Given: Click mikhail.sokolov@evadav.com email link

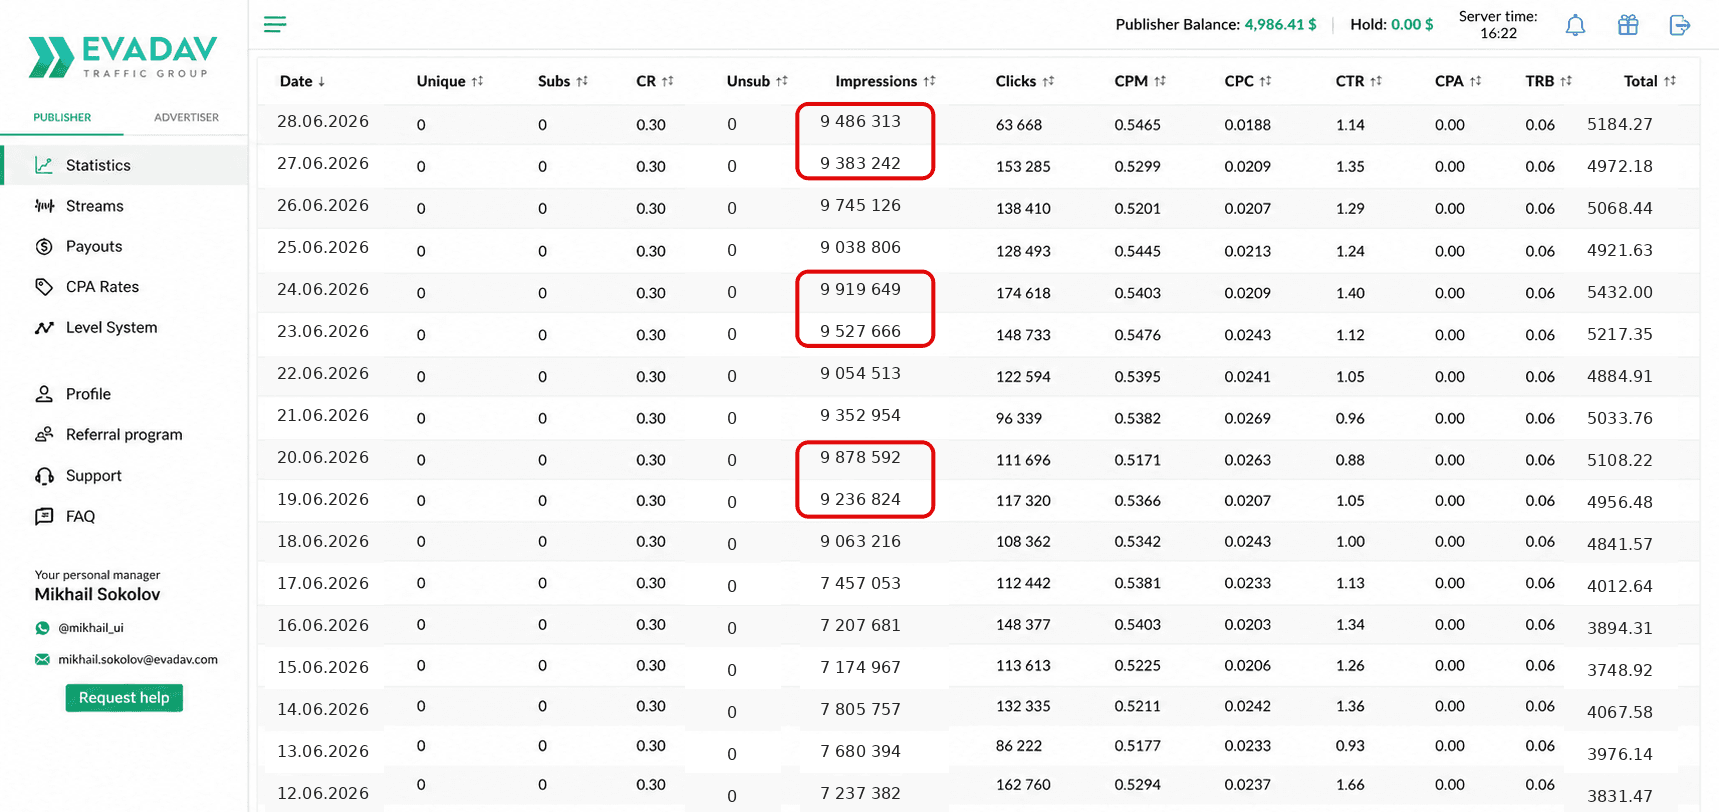Looking at the screenshot, I should pos(138,659).
